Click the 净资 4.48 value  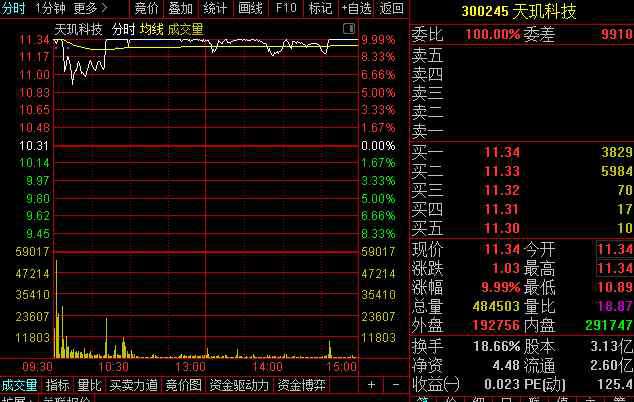coord(506,365)
